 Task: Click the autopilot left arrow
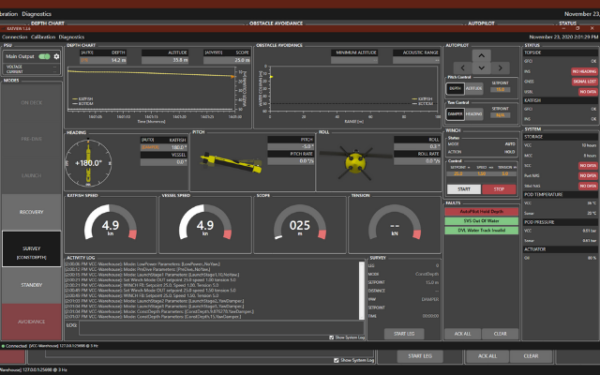pos(463,68)
